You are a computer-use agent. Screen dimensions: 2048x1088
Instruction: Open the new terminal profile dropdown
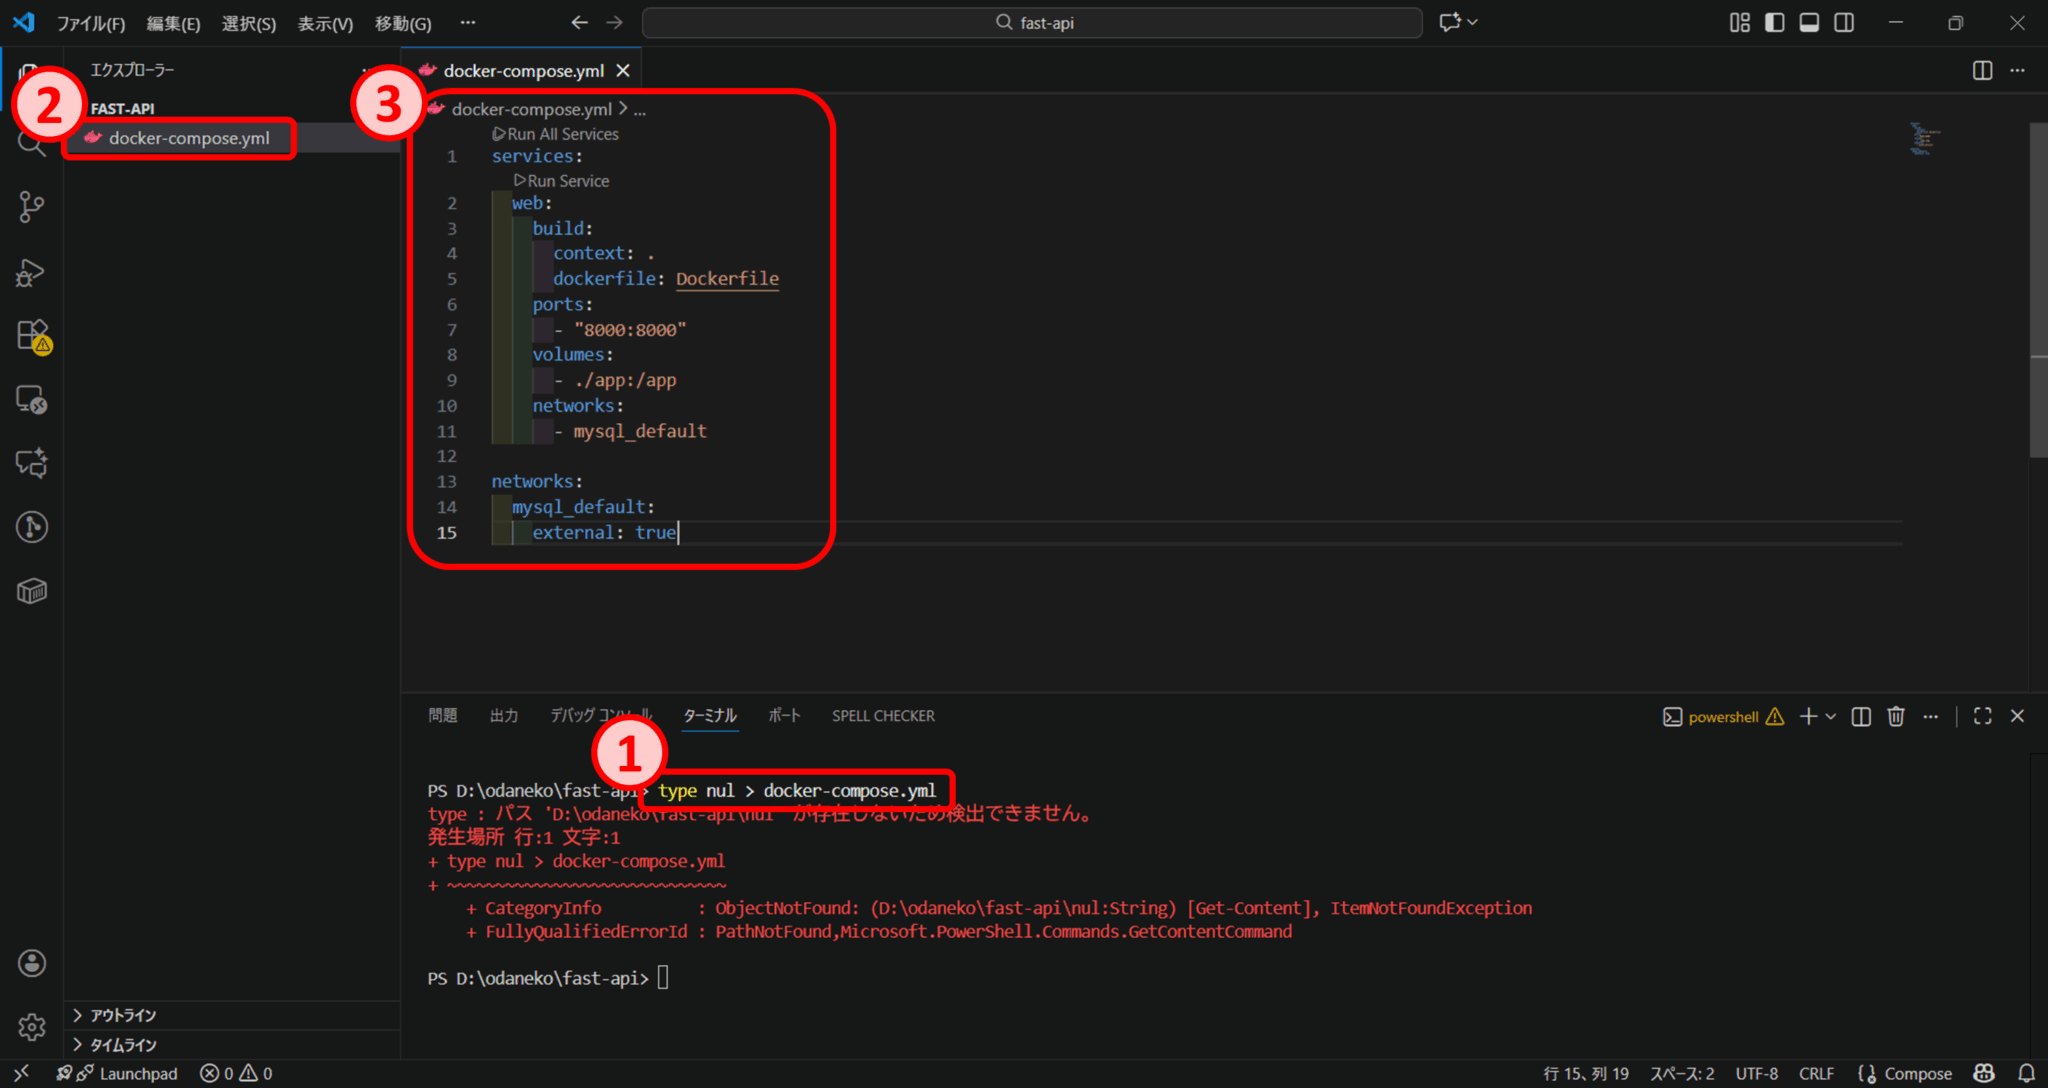1831,716
